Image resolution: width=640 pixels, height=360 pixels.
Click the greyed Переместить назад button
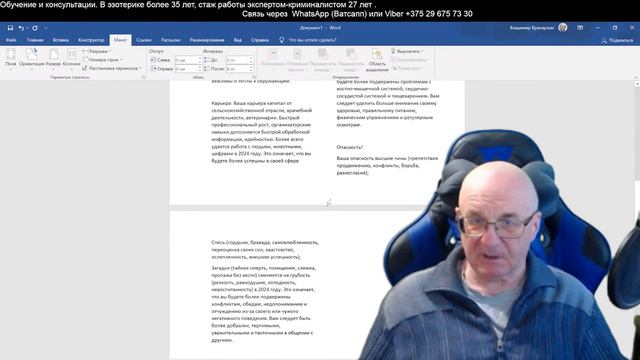351,60
